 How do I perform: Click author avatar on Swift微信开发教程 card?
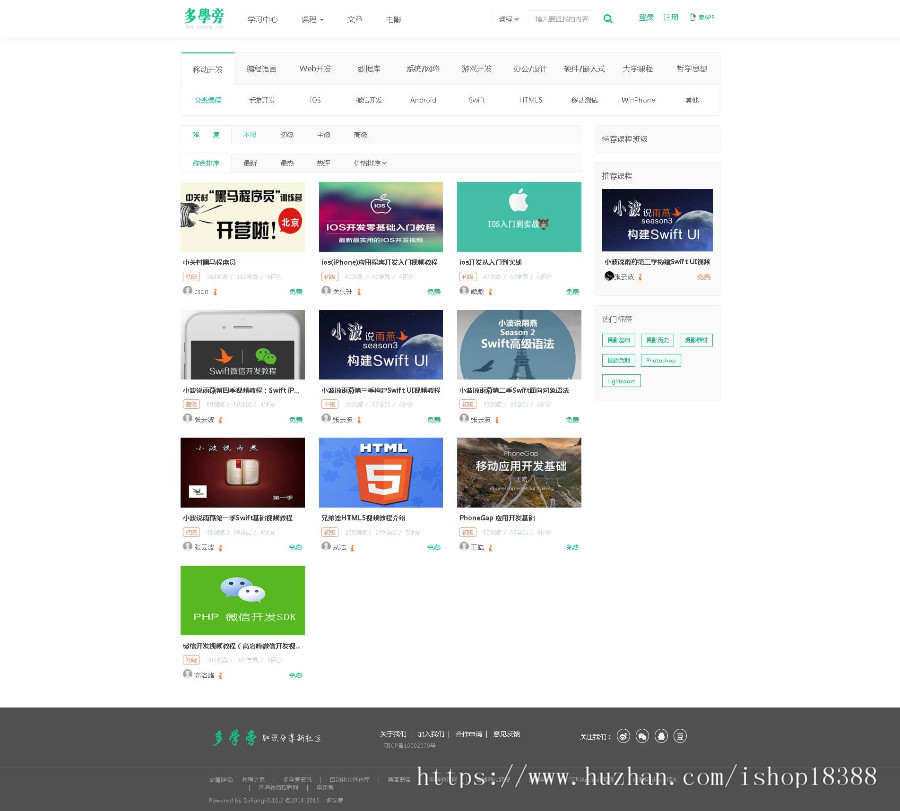[x=188, y=418]
